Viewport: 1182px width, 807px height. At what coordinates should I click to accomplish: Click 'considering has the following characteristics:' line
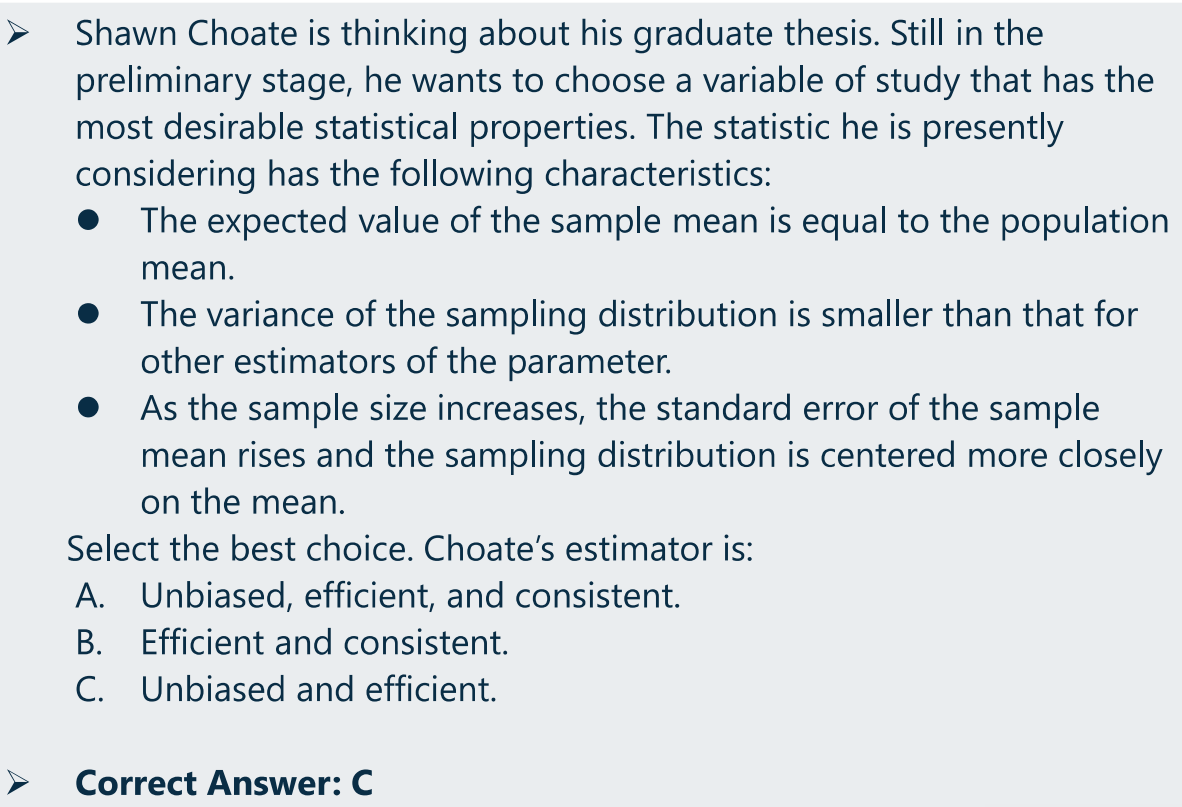pyautogui.click(x=424, y=175)
